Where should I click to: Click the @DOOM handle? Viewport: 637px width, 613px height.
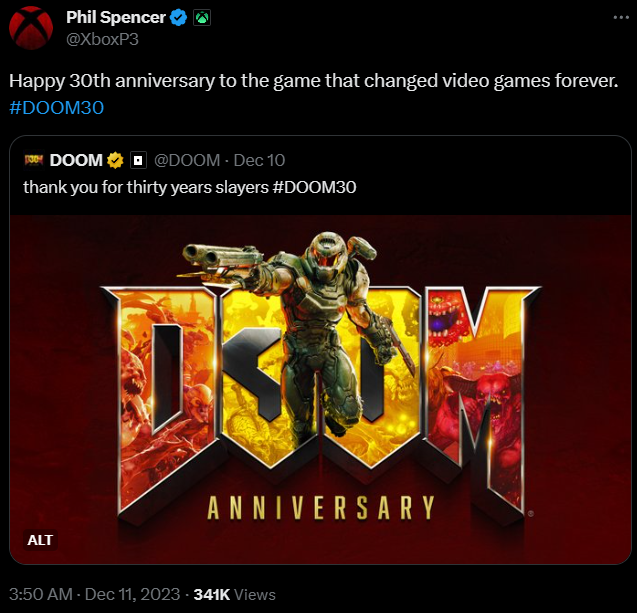(x=187, y=160)
